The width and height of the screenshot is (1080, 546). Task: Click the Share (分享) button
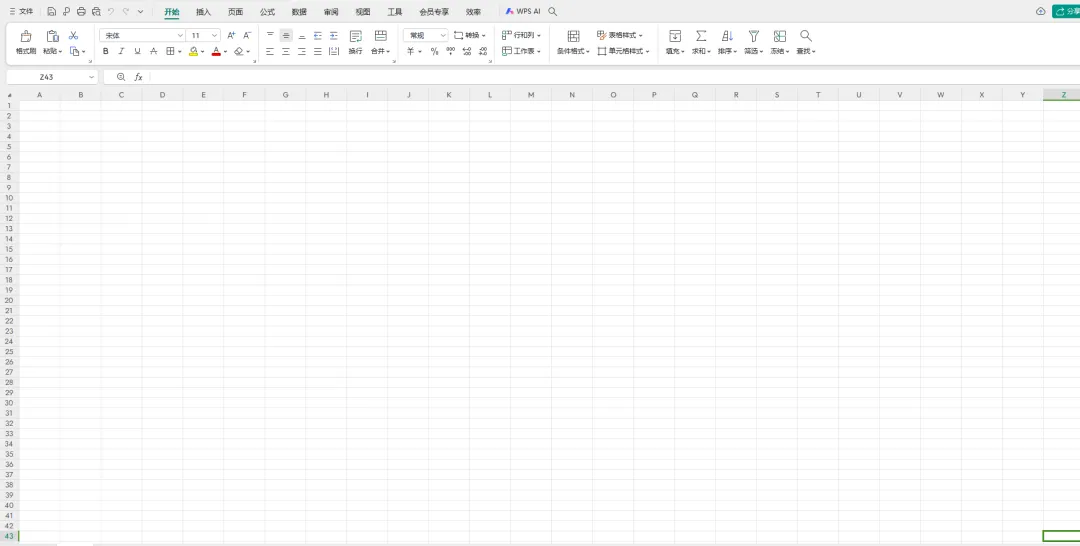(x=1066, y=12)
